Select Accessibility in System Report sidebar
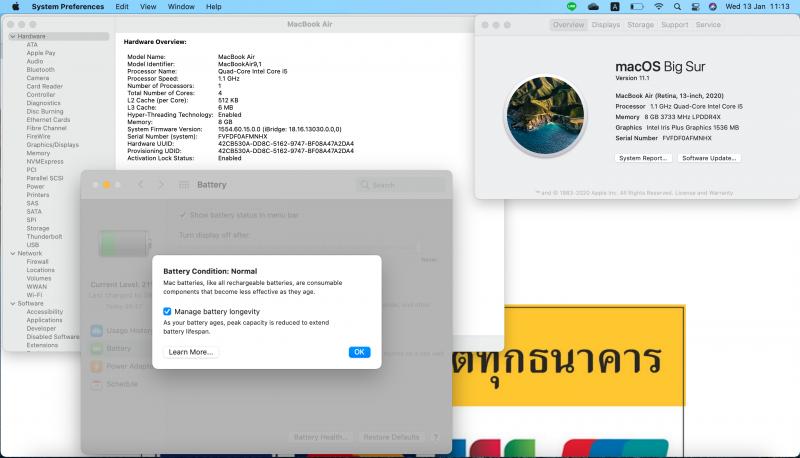Viewport: 800px width, 458px height. click(45, 312)
